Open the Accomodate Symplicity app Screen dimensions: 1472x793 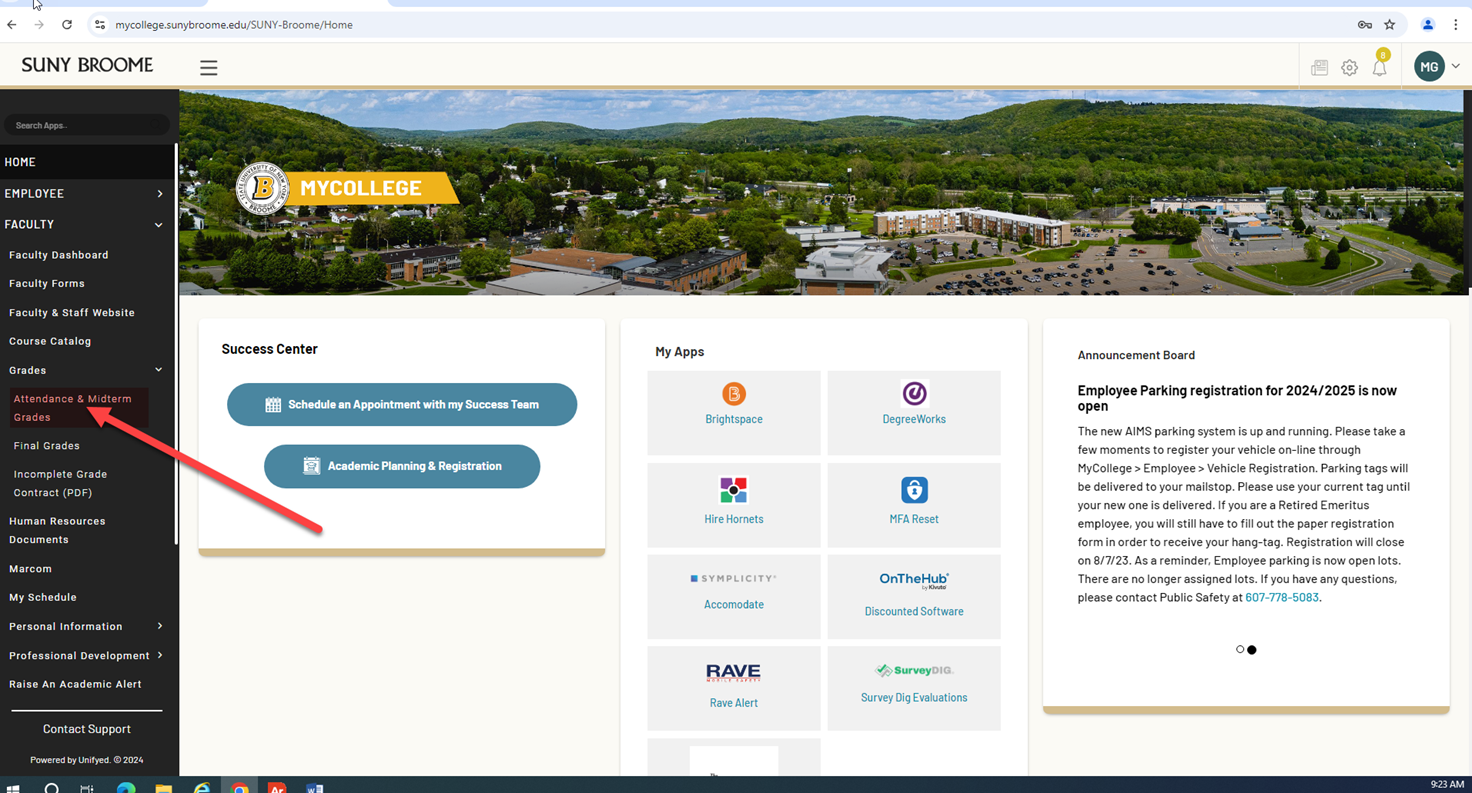coord(733,590)
